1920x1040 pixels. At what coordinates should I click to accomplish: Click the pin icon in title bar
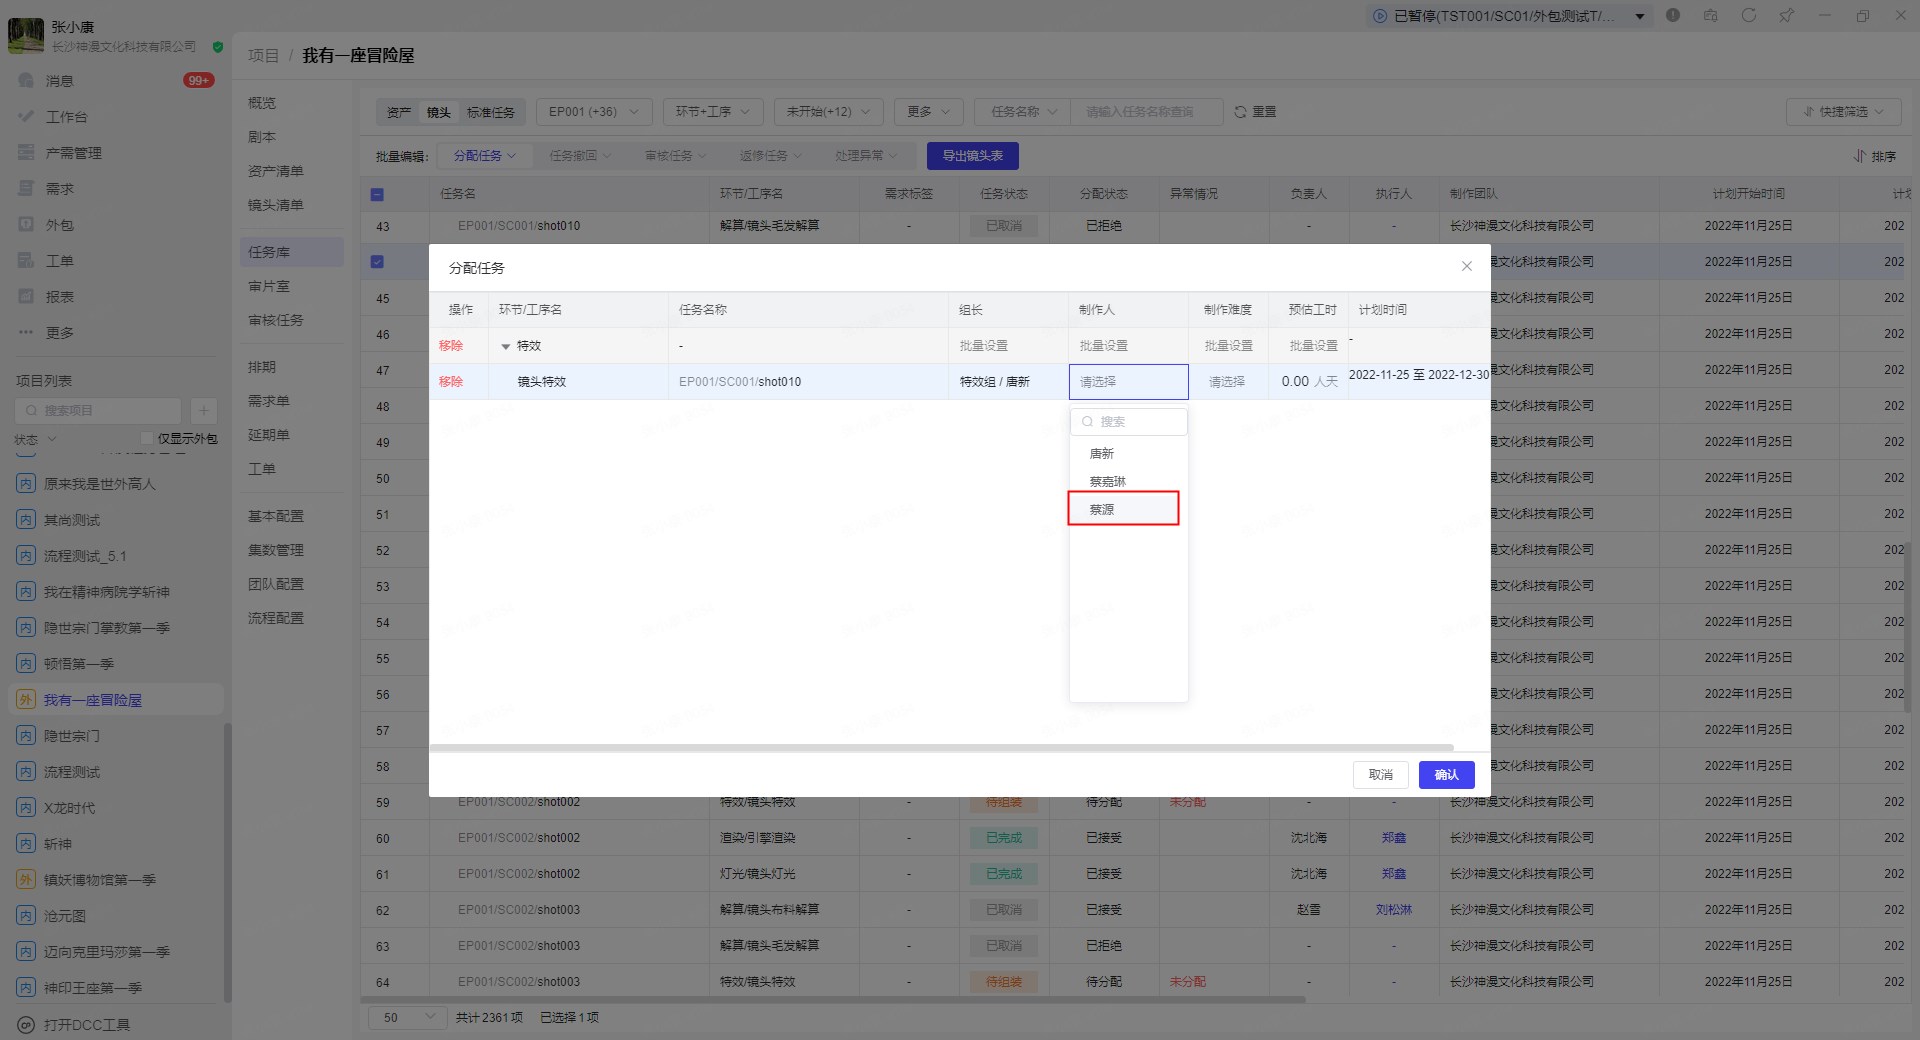(x=1786, y=16)
